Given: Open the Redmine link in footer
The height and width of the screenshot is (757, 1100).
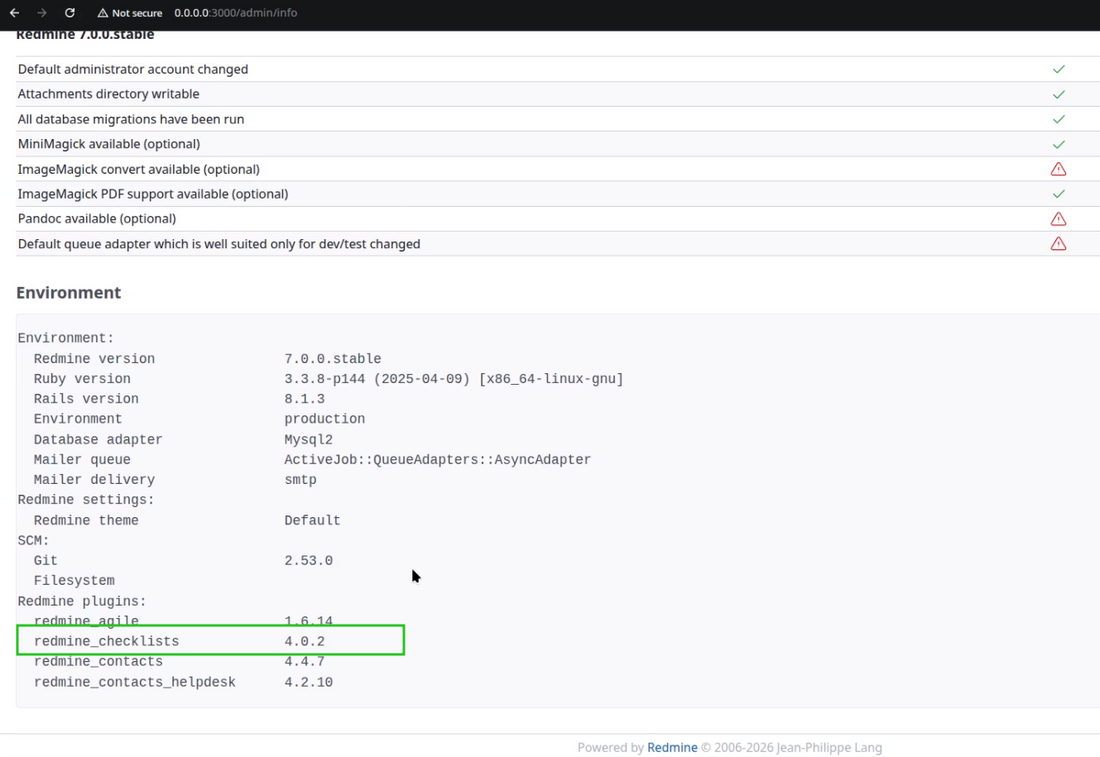Looking at the screenshot, I should tap(672, 747).
